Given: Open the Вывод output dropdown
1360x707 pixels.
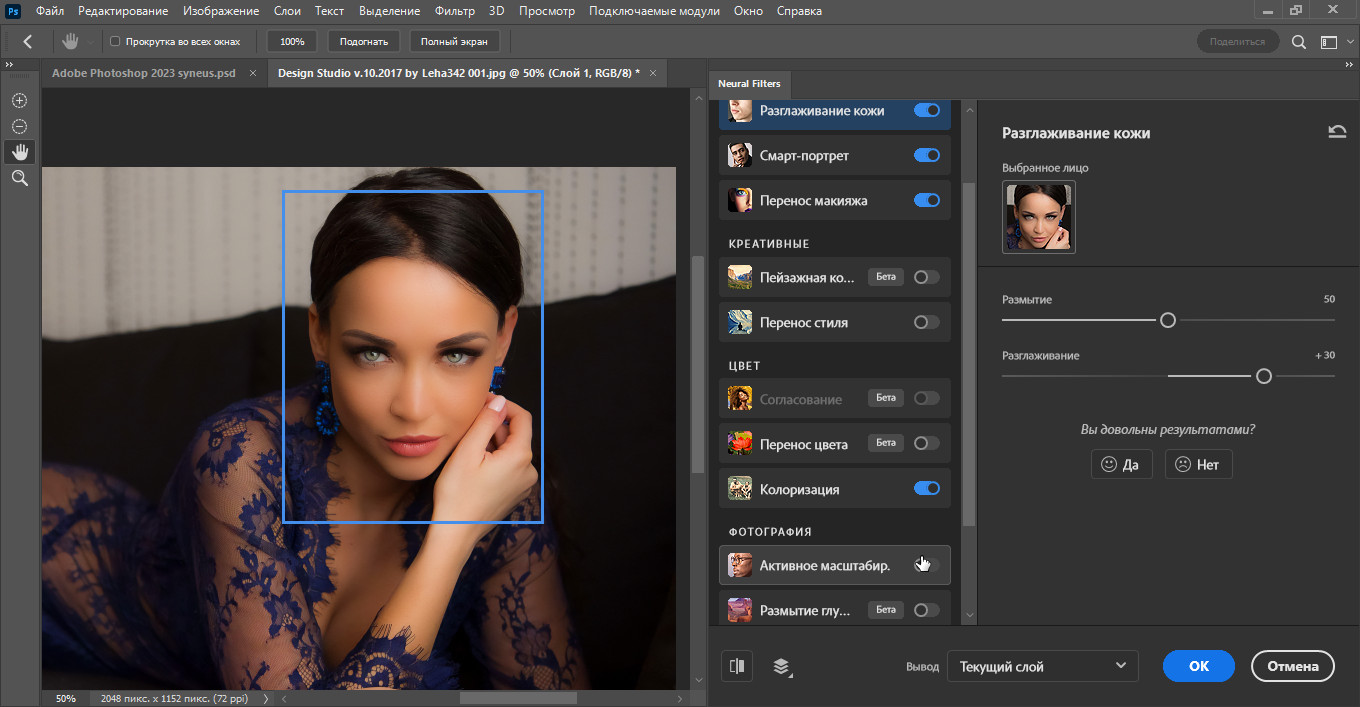Looking at the screenshot, I should 1041,666.
